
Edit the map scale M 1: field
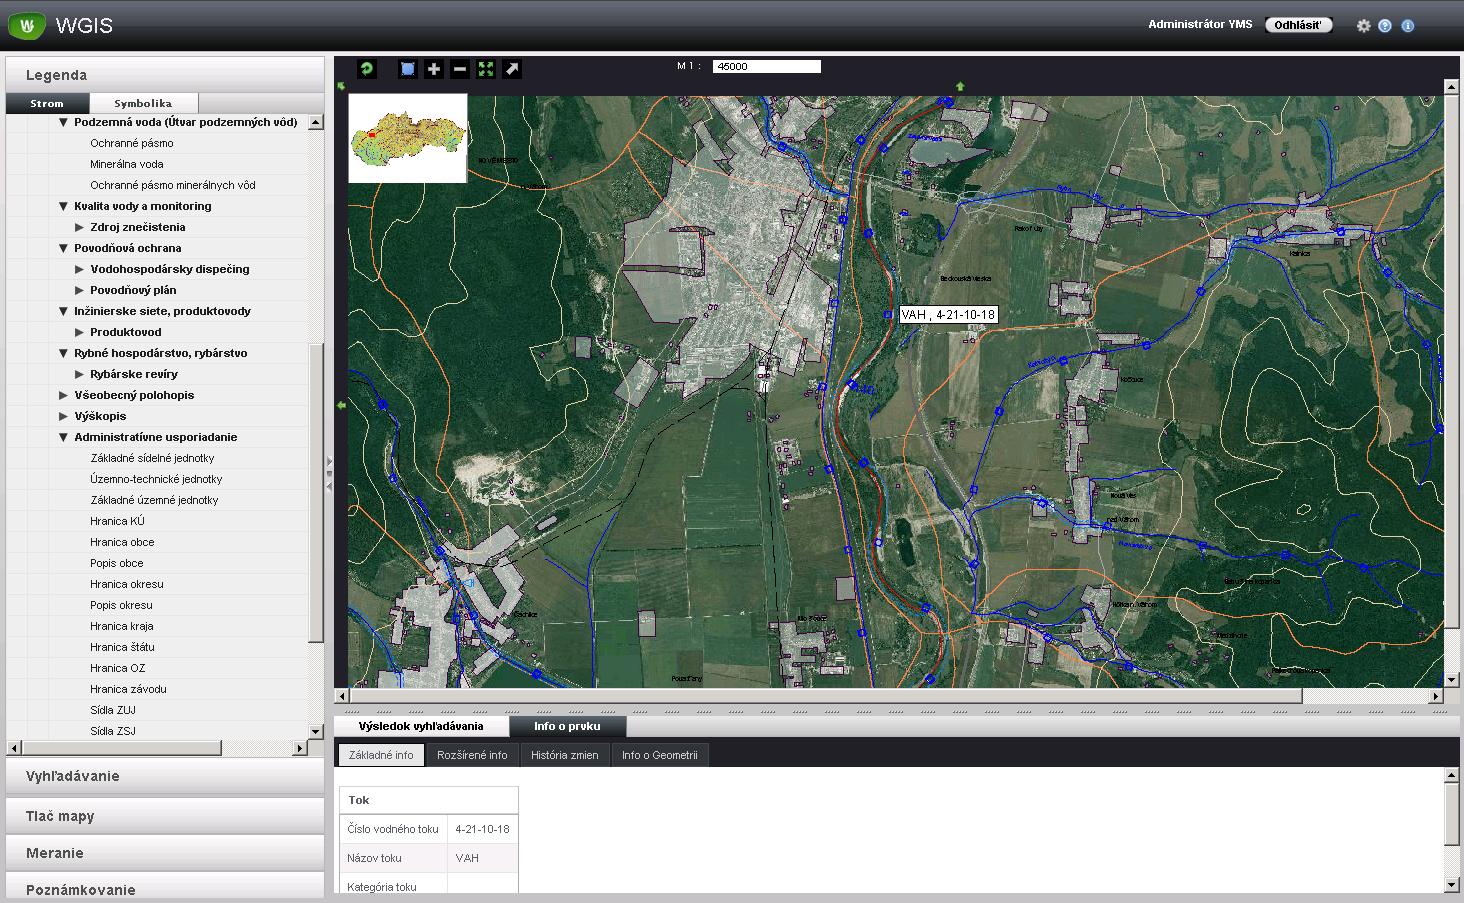(x=766, y=67)
